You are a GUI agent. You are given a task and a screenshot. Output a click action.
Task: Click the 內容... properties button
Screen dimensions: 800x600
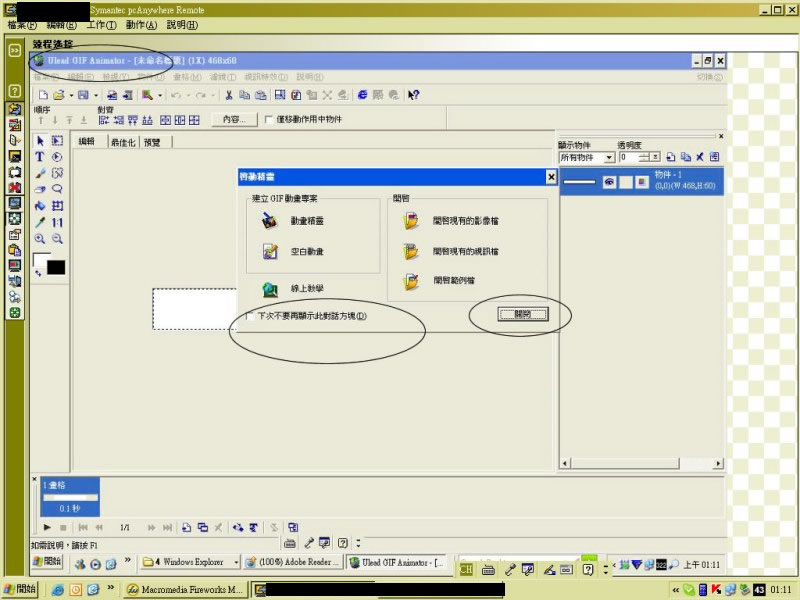pos(234,119)
